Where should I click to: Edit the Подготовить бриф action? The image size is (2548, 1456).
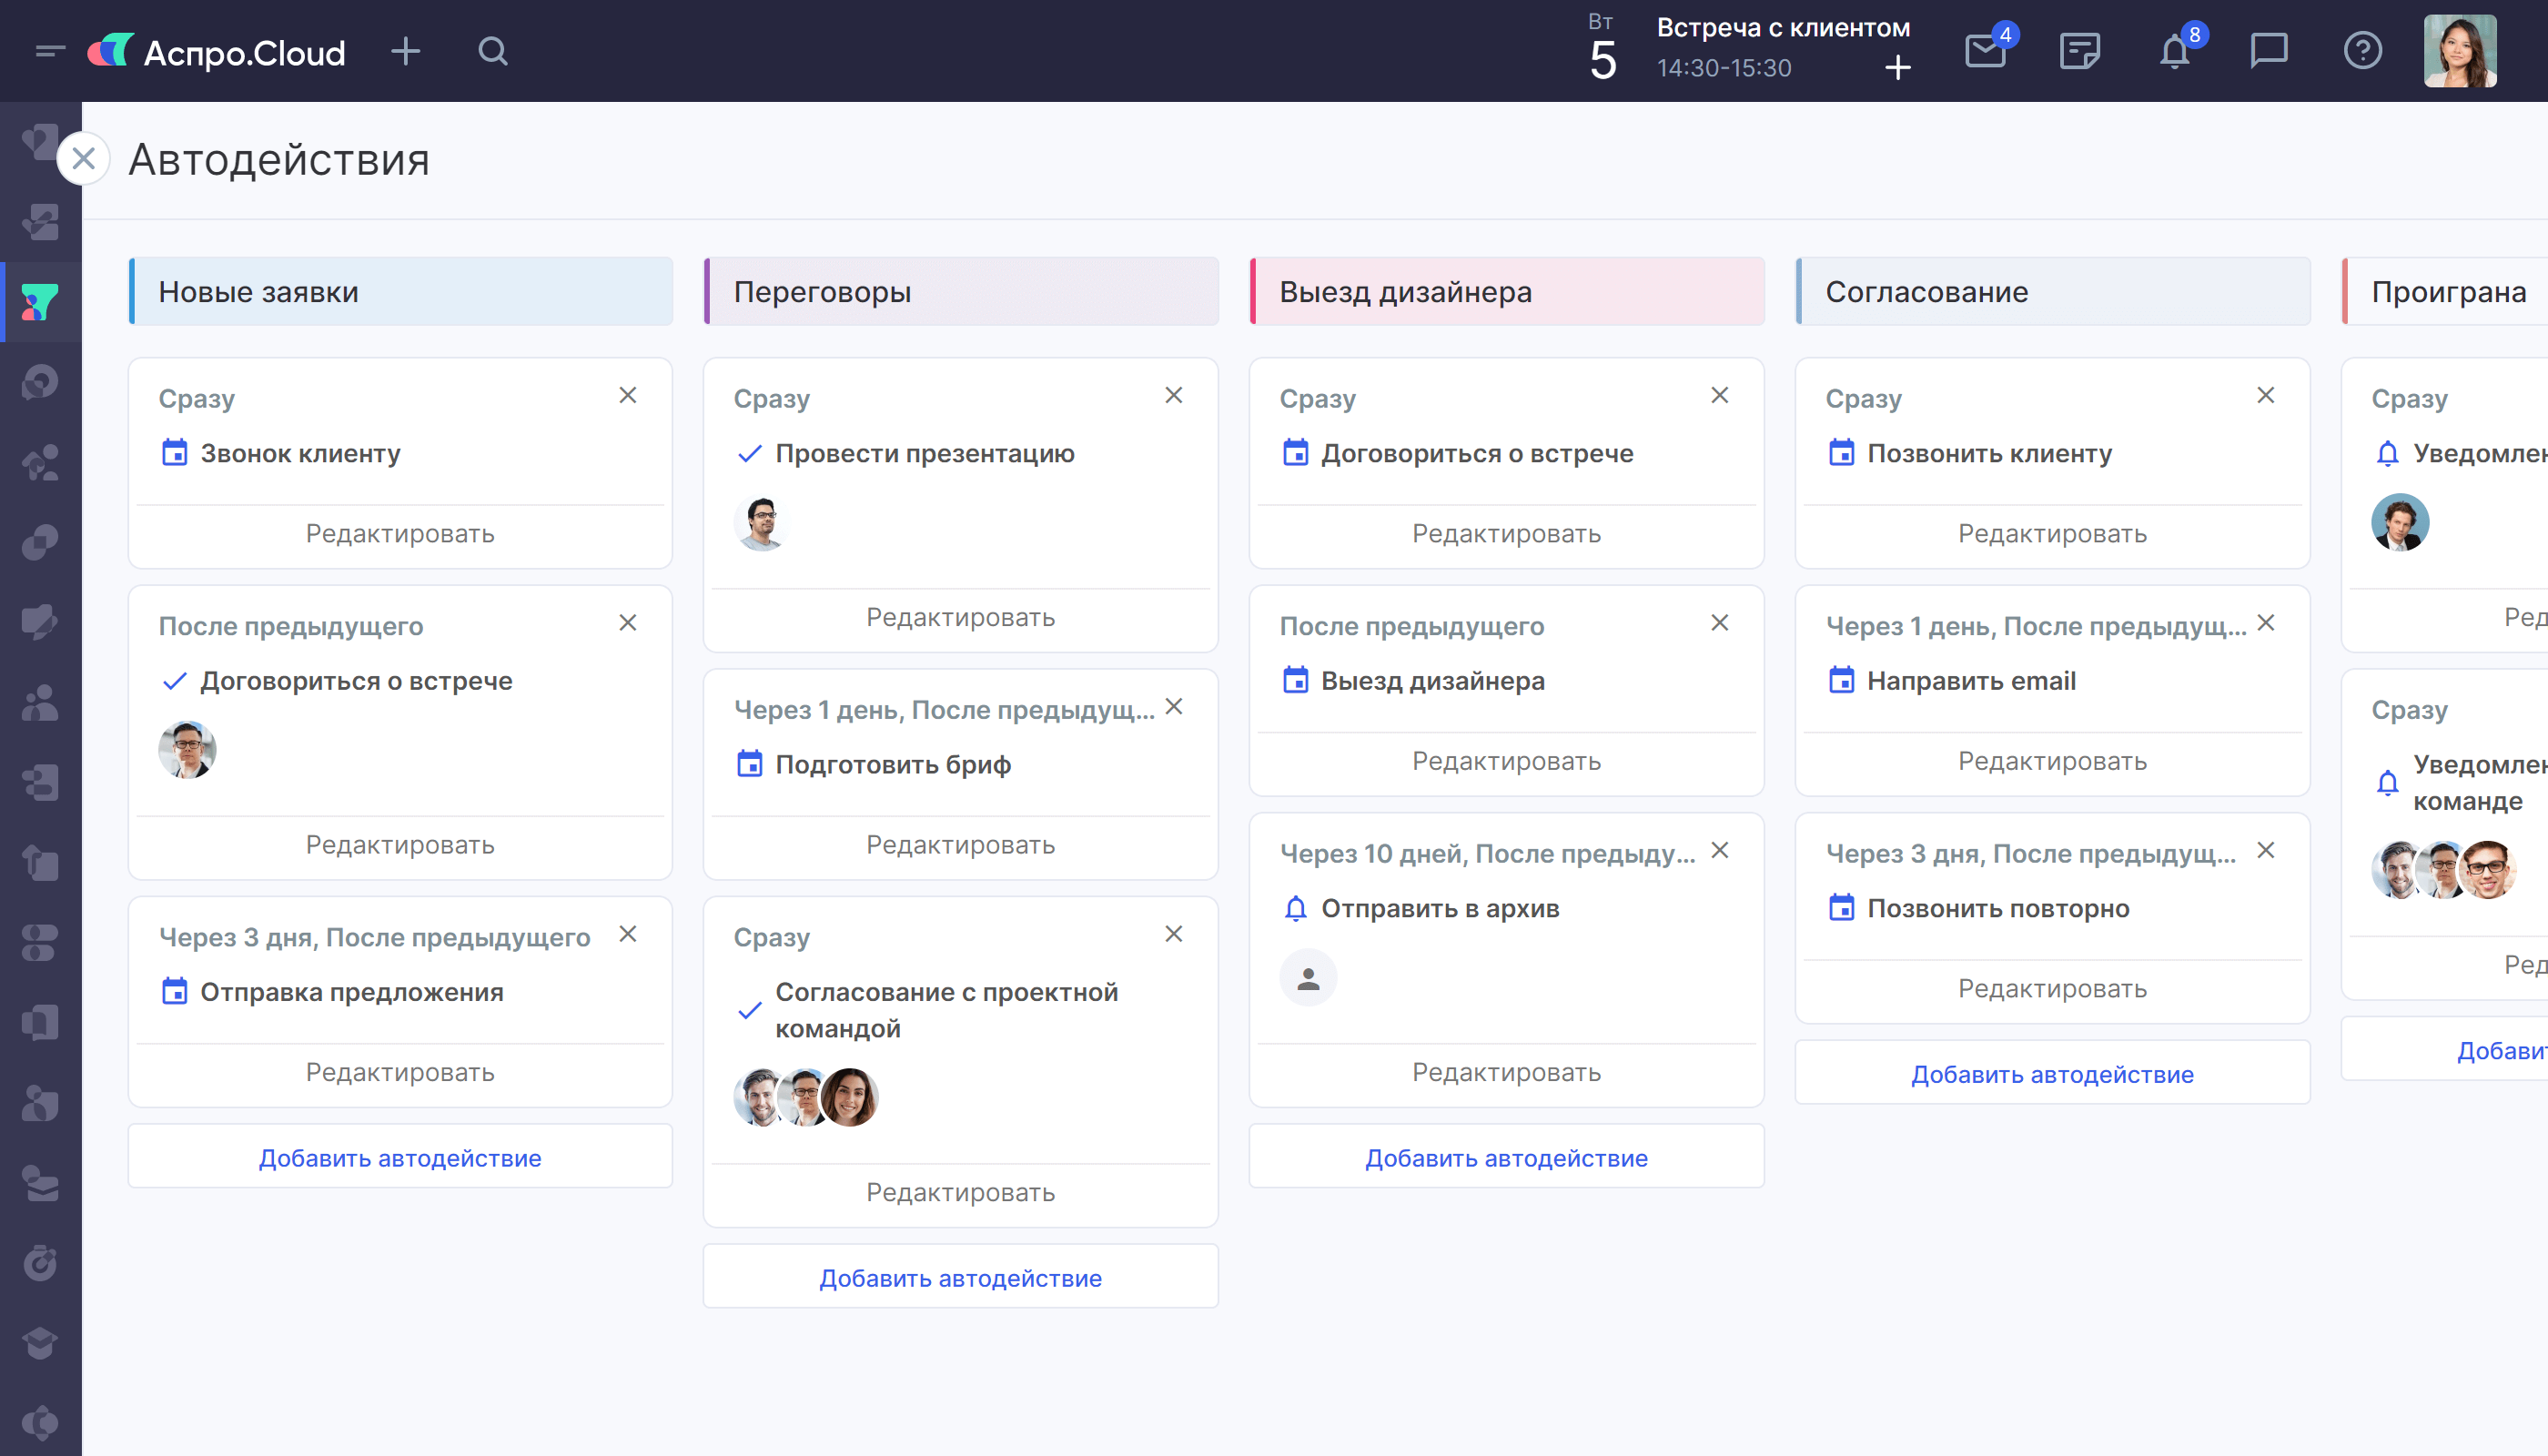tap(960, 845)
